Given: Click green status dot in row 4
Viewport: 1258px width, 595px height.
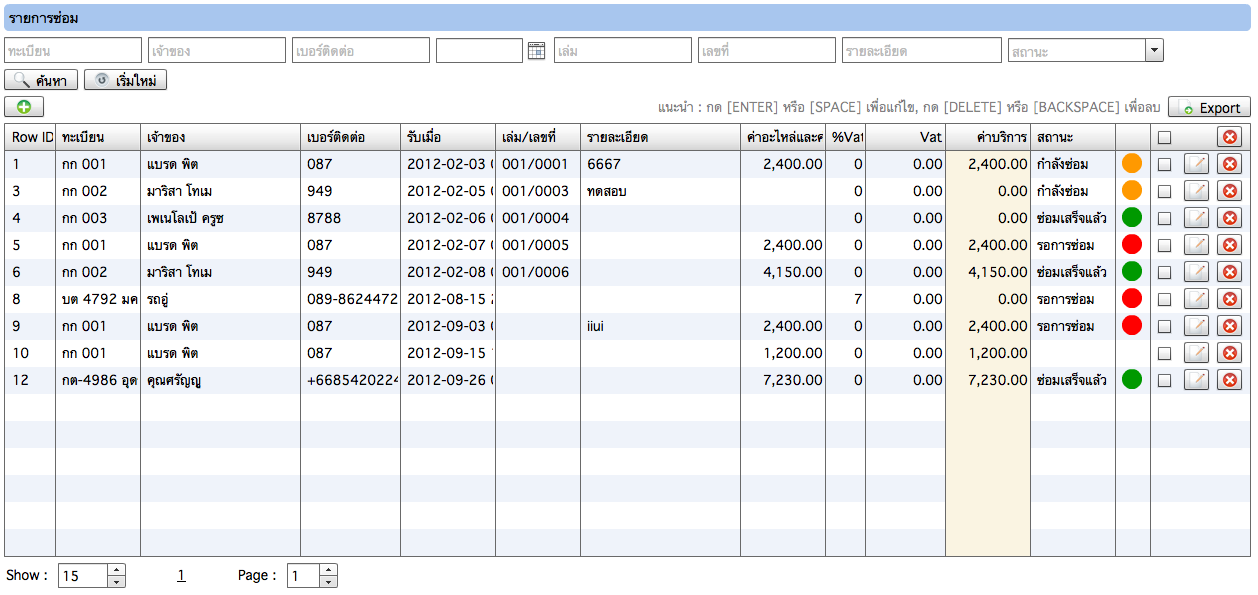Looking at the screenshot, I should pyautogui.click(x=1132, y=218).
